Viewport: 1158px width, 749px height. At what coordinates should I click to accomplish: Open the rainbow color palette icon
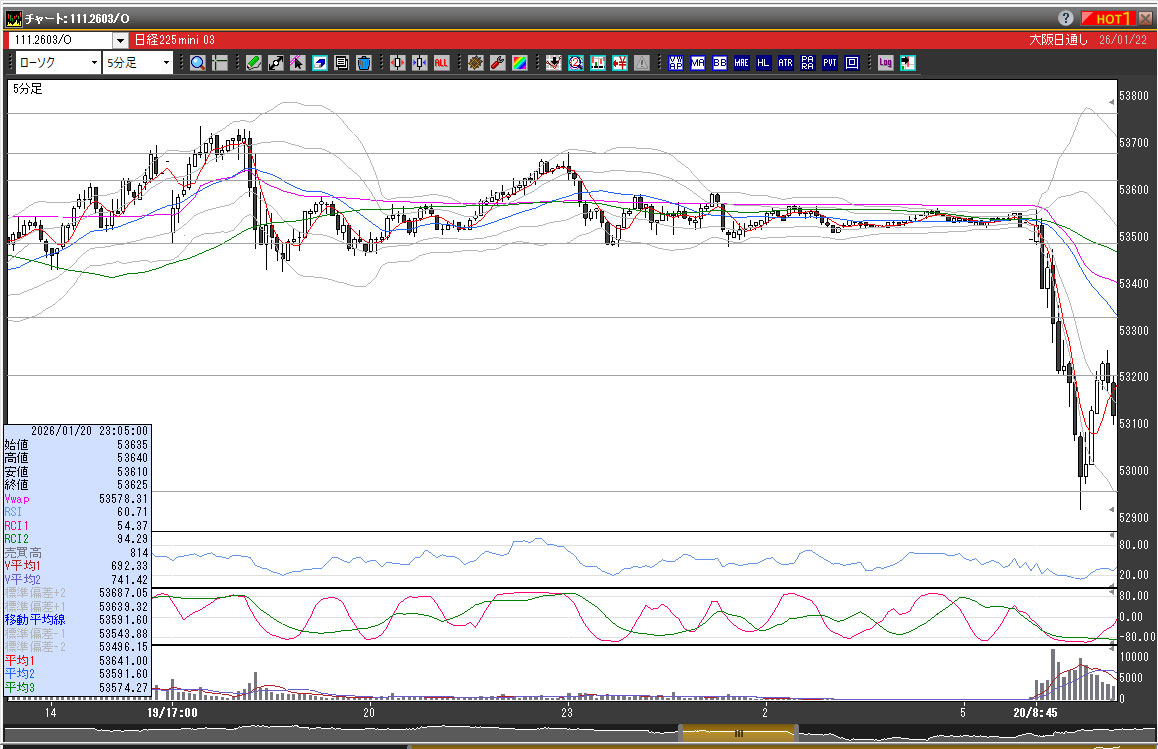pyautogui.click(x=519, y=62)
